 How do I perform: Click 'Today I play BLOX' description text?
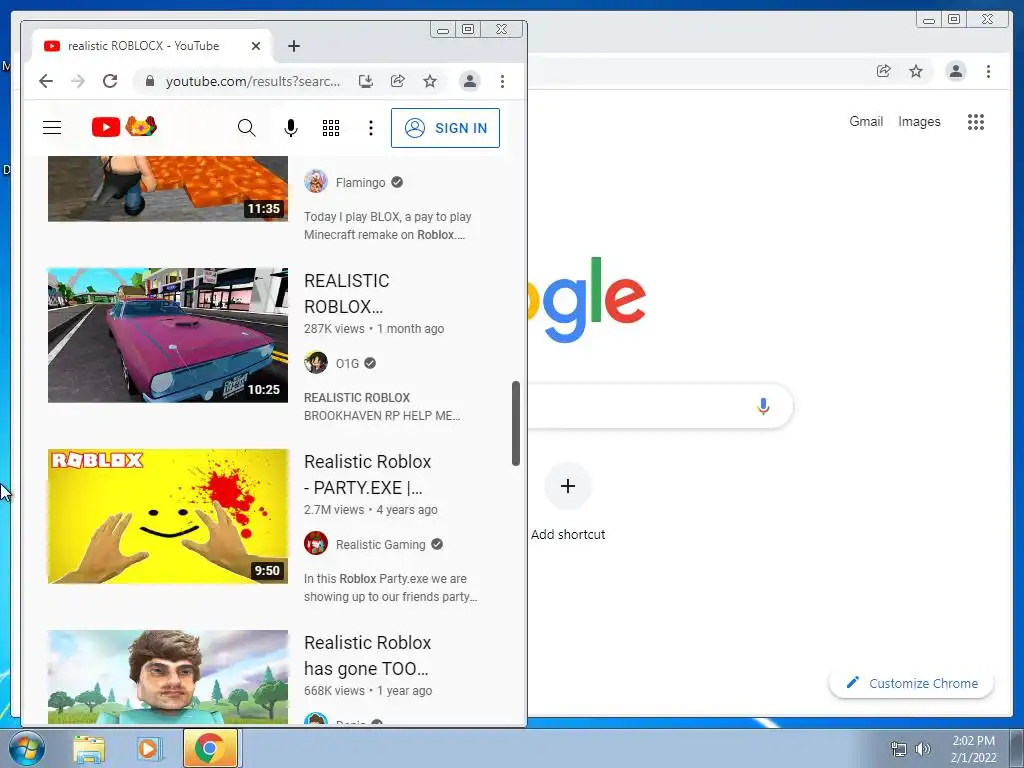coord(387,226)
